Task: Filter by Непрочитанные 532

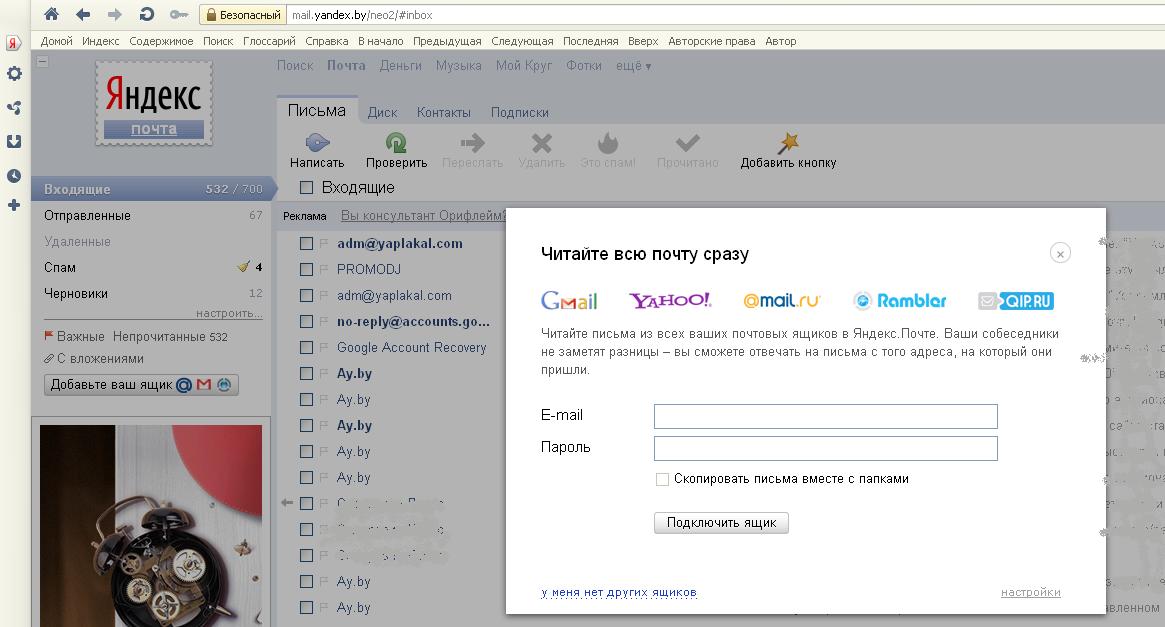Action: click(x=170, y=337)
